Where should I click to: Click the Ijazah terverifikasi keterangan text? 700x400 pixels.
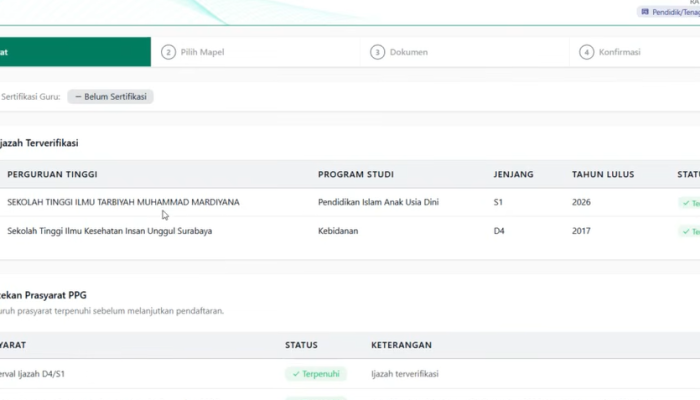(x=404, y=374)
